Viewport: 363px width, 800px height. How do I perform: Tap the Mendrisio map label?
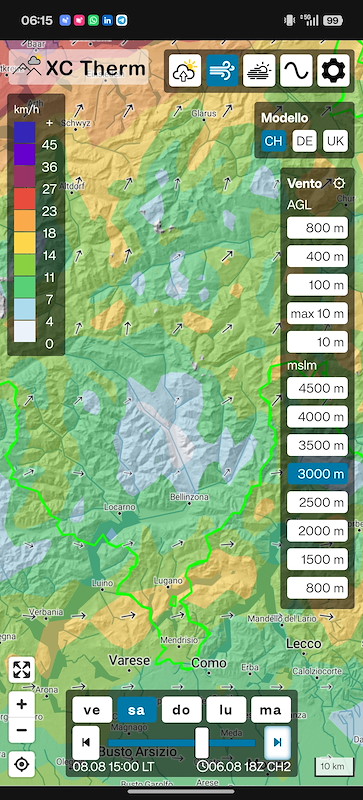[178, 639]
